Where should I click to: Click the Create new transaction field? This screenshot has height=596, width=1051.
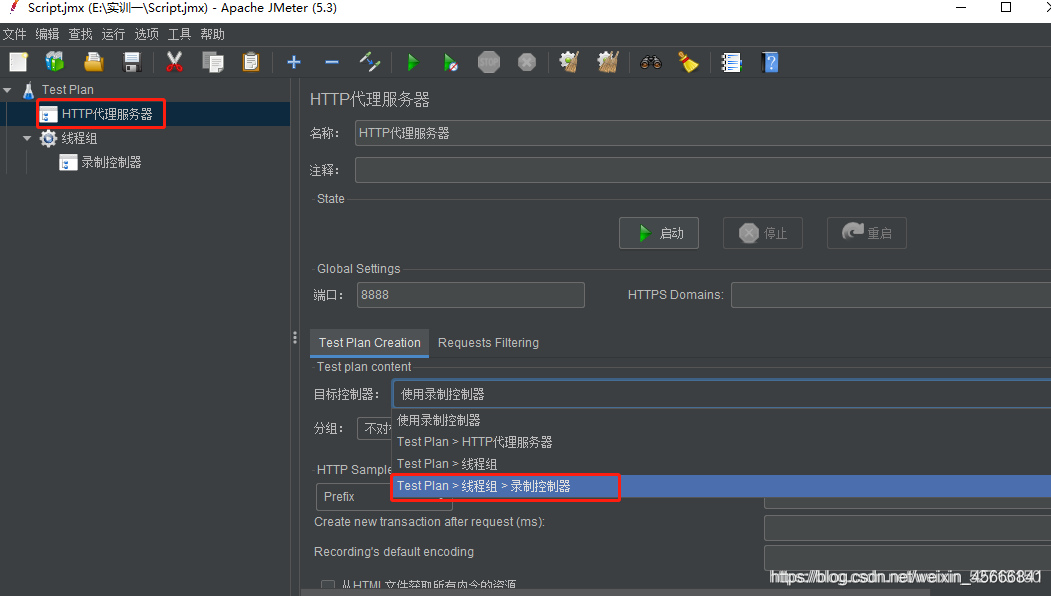point(908,528)
